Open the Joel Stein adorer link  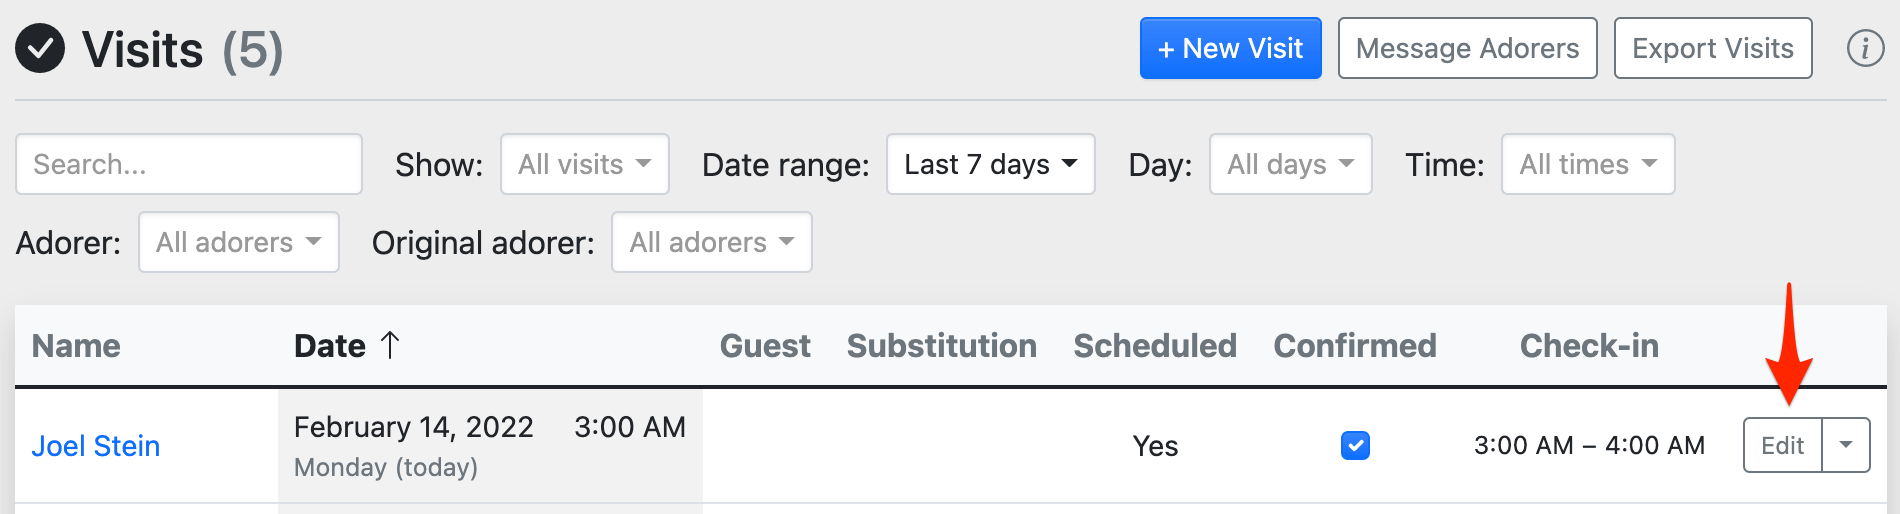[x=96, y=446]
